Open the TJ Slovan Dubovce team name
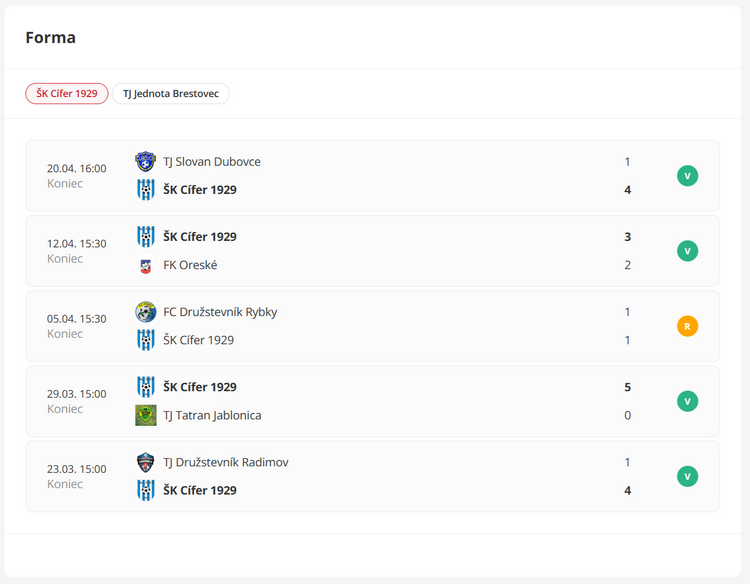The image size is (750, 584). [x=212, y=162]
